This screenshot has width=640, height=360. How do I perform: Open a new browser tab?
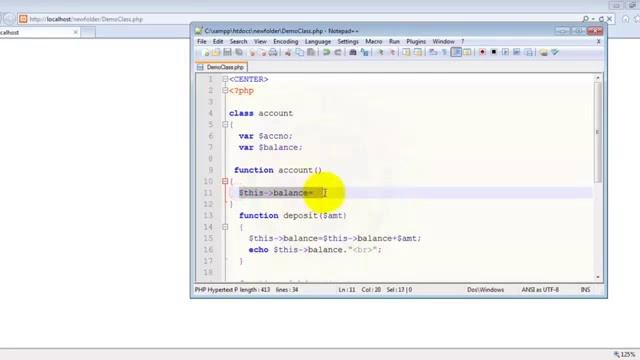(x=88, y=32)
